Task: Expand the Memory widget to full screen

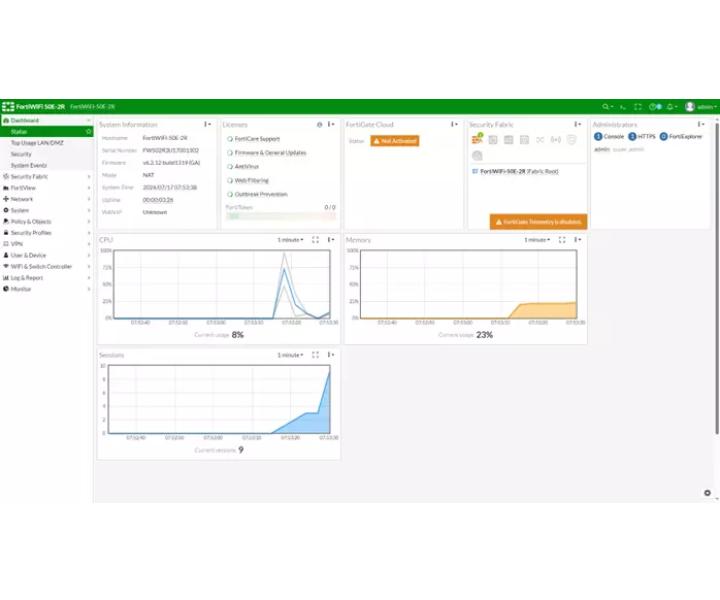Action: pos(562,240)
